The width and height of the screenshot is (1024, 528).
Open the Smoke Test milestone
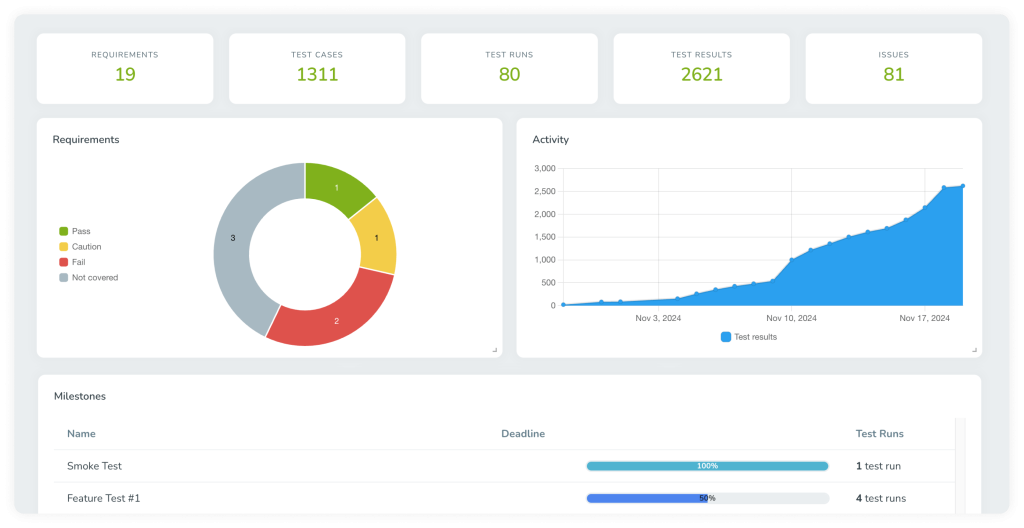pyautogui.click(x=94, y=466)
